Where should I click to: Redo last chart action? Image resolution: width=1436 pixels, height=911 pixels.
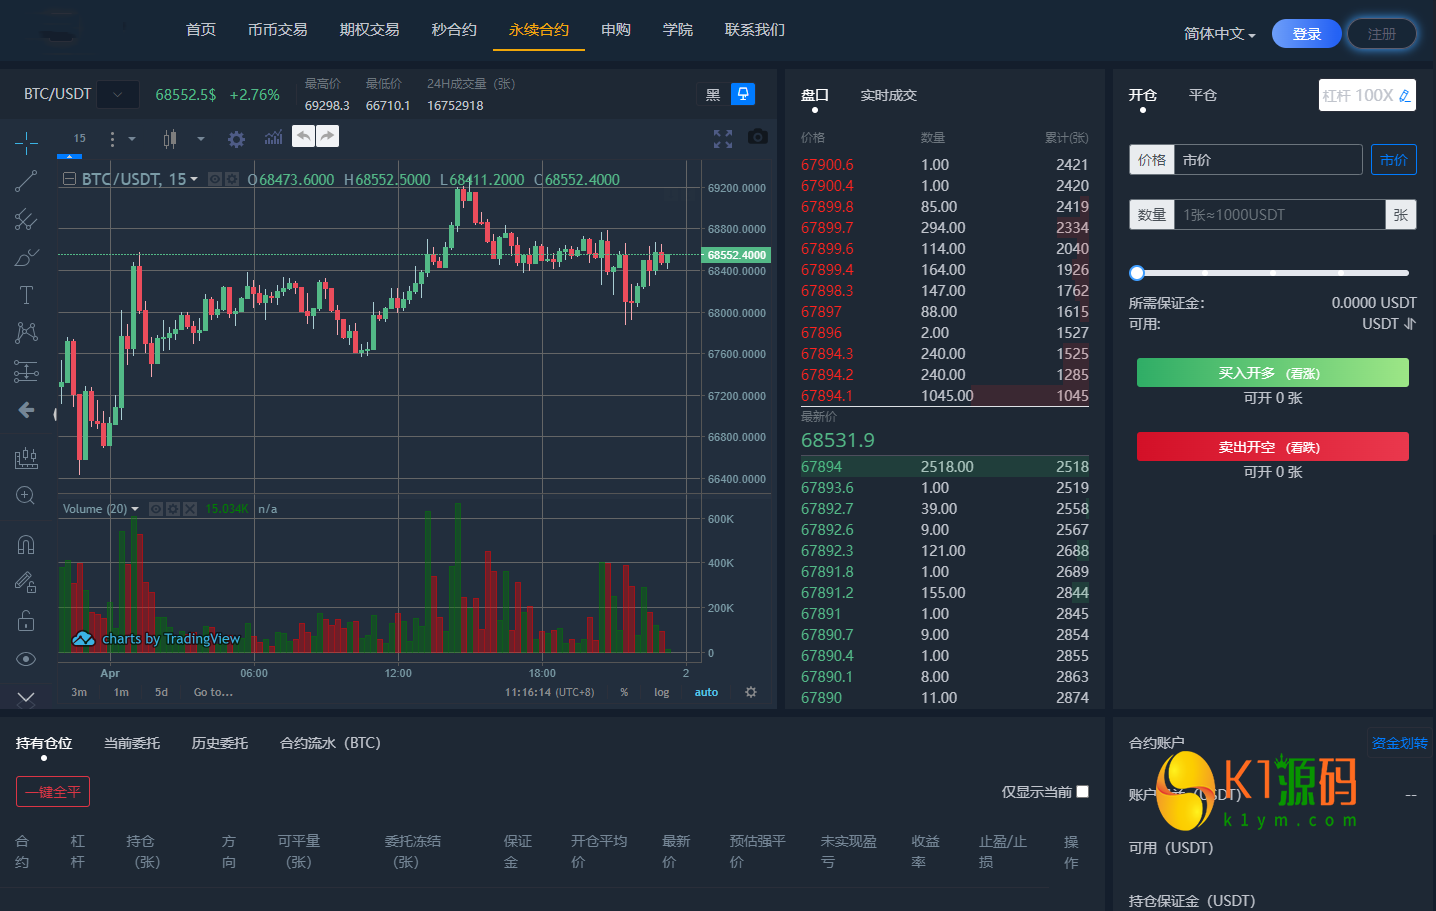point(329,135)
